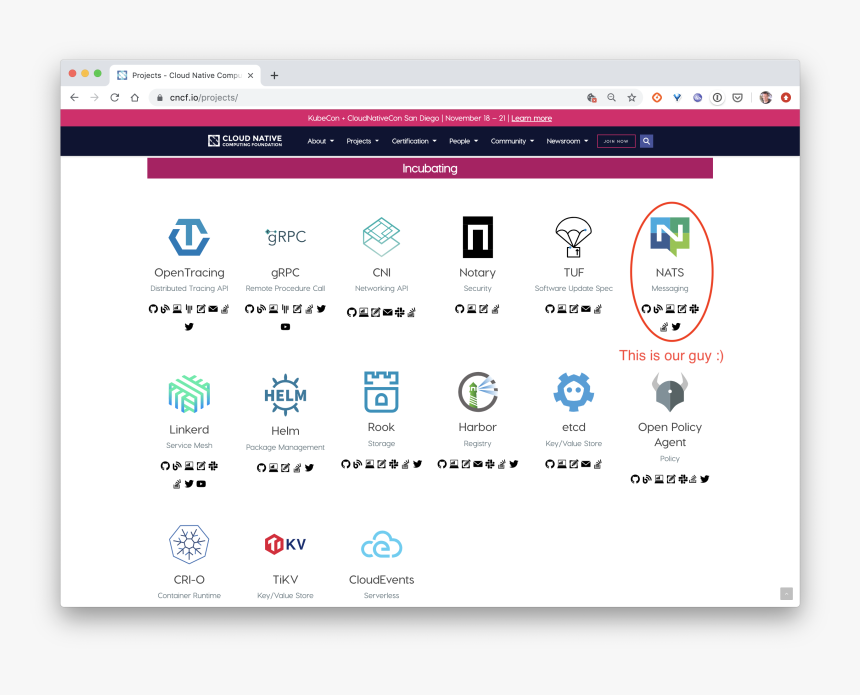Open Harbor's Twitter icon
This screenshot has width=860, height=695.
[x=513, y=464]
